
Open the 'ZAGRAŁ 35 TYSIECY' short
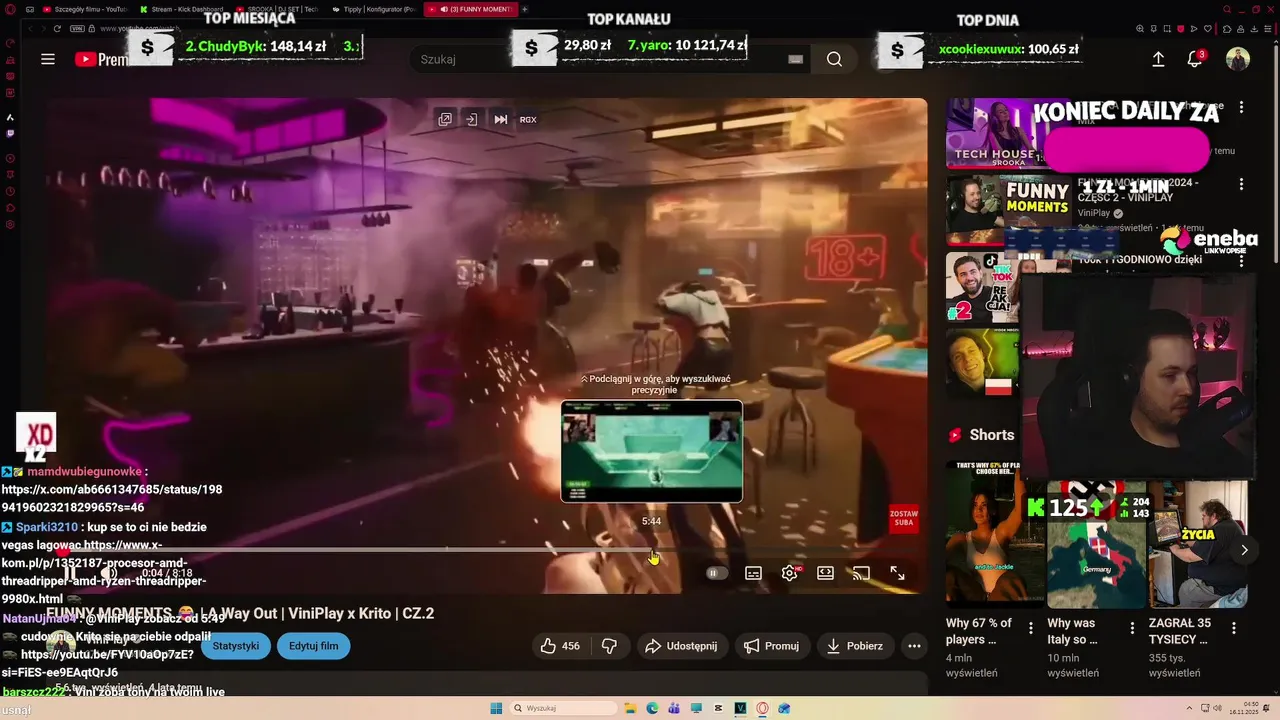pos(1198,544)
